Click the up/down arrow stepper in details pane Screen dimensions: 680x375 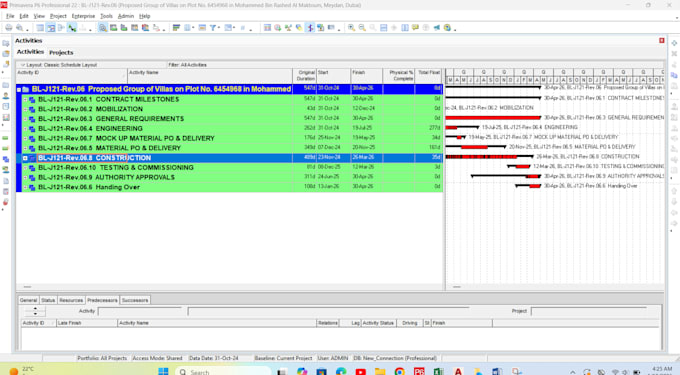[35, 311]
